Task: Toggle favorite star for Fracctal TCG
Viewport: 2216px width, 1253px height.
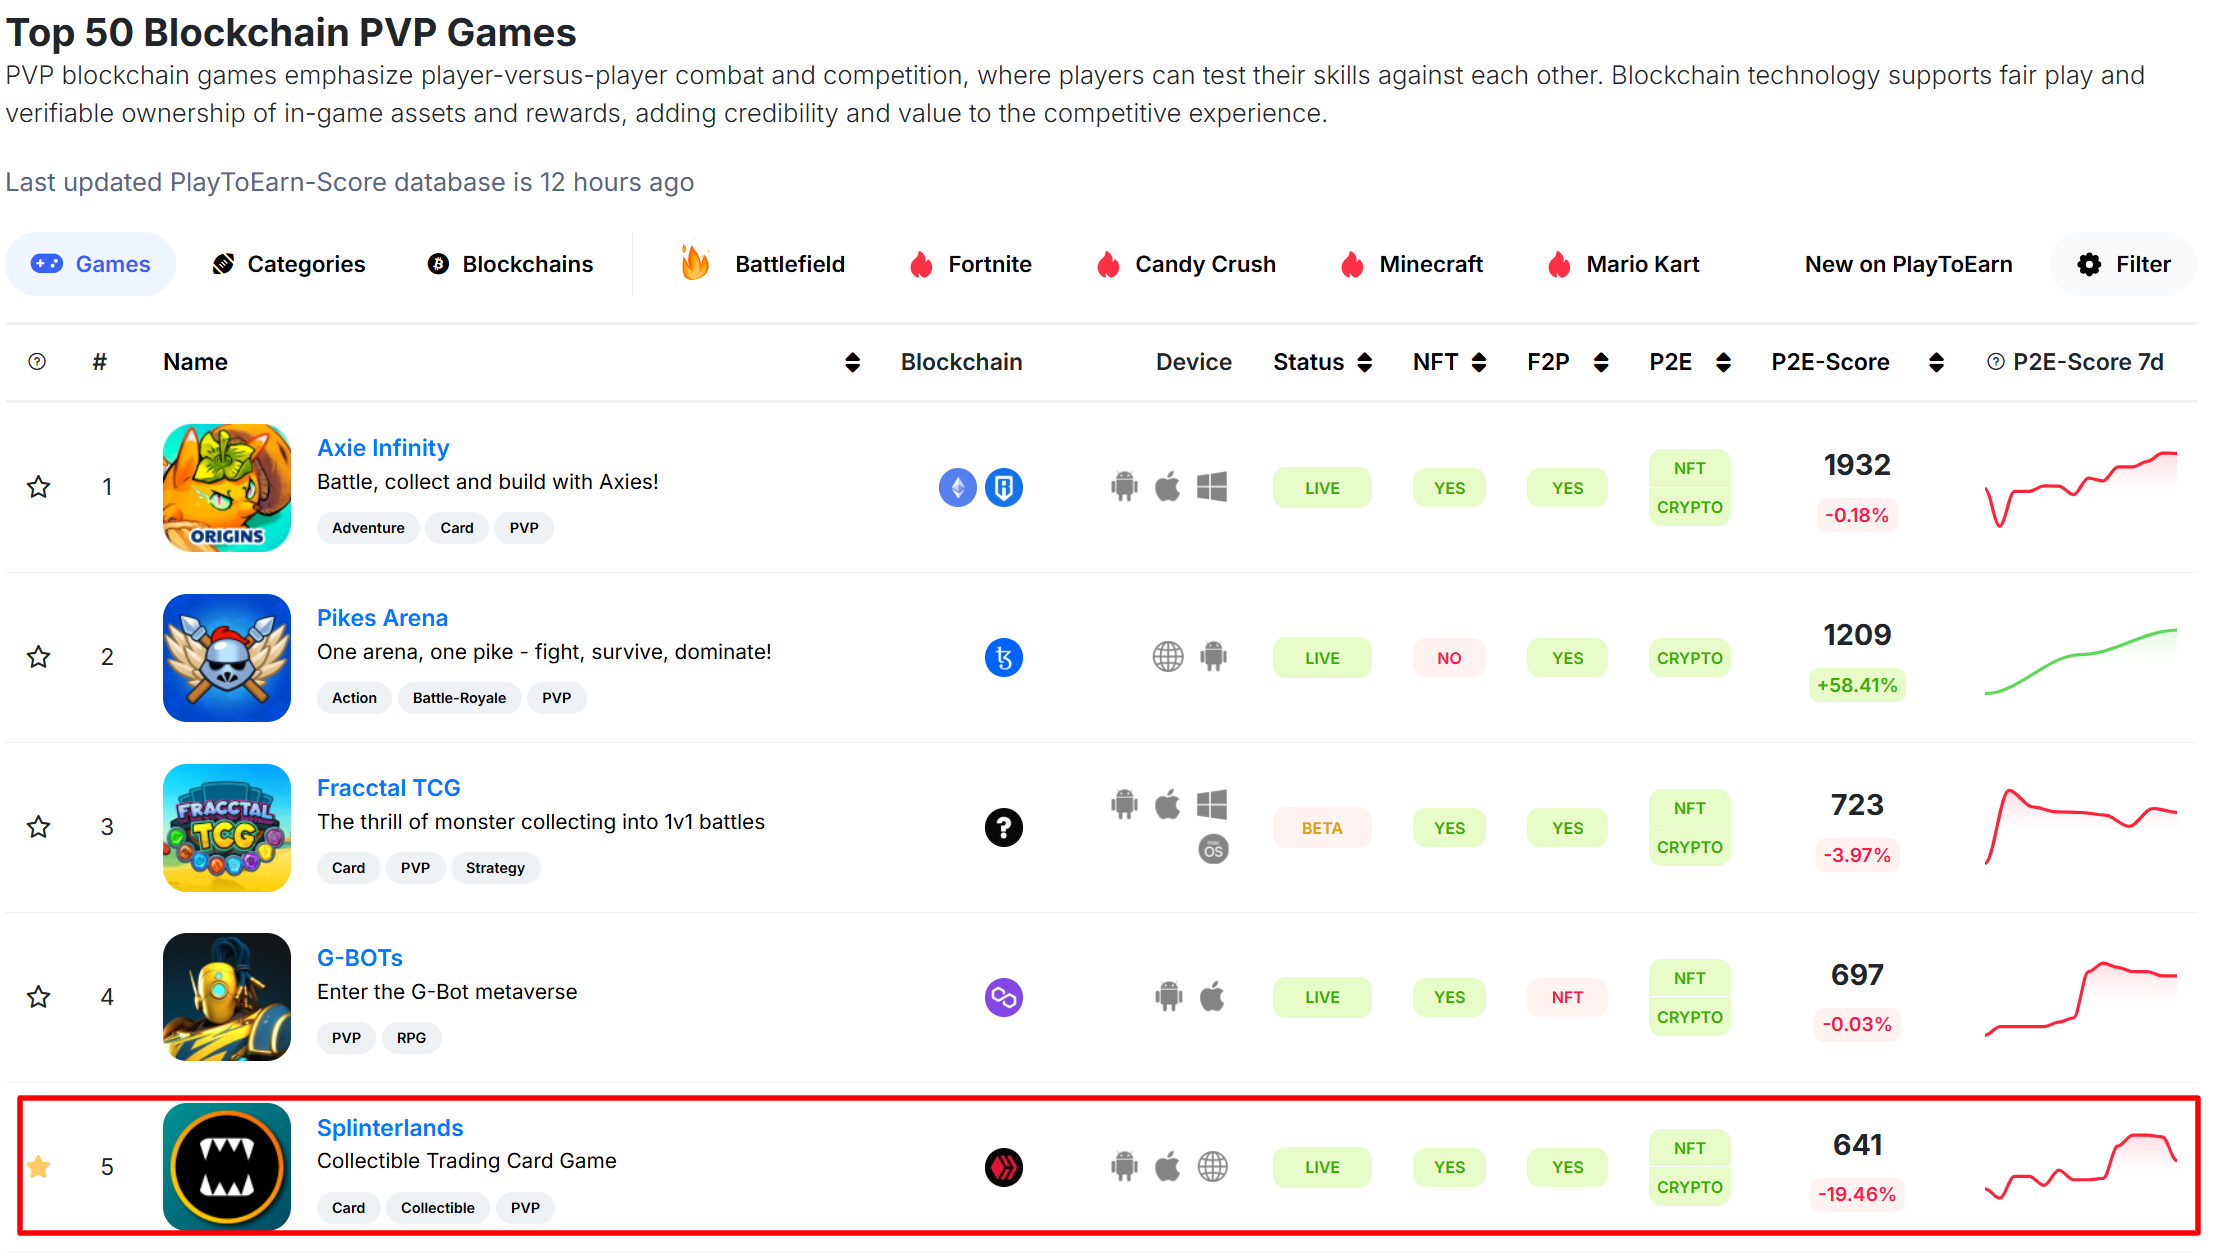Action: tap(38, 828)
